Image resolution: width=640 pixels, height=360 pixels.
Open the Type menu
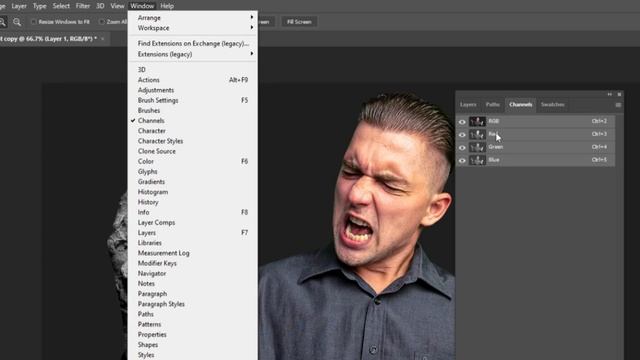(40, 6)
